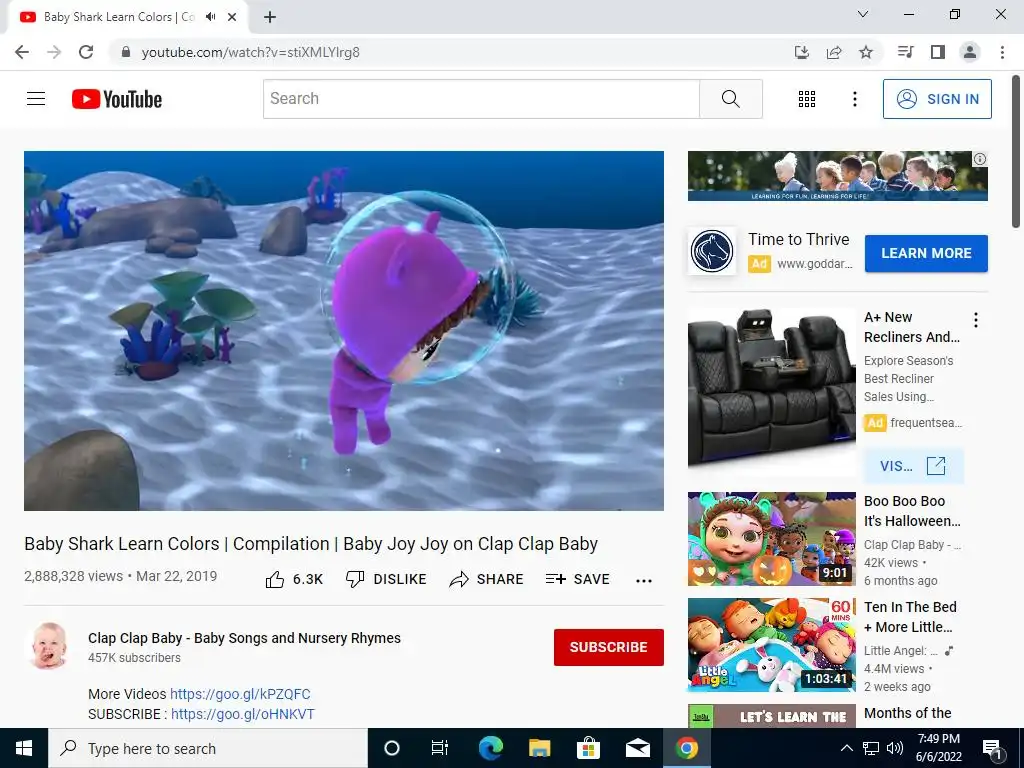
Task: Open more actions ellipsis below video
Action: tap(644, 581)
